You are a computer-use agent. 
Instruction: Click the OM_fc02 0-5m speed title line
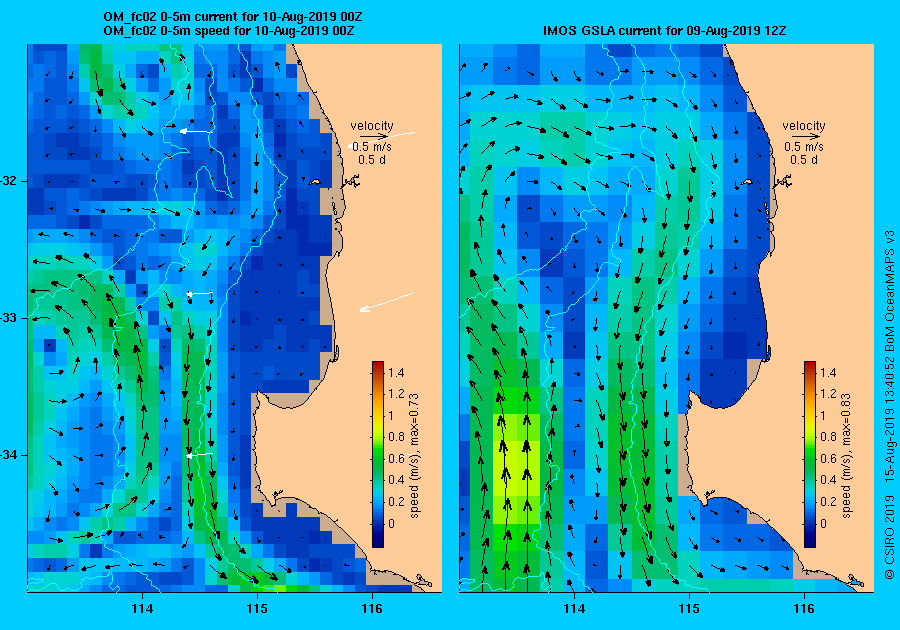[x=228, y=31]
